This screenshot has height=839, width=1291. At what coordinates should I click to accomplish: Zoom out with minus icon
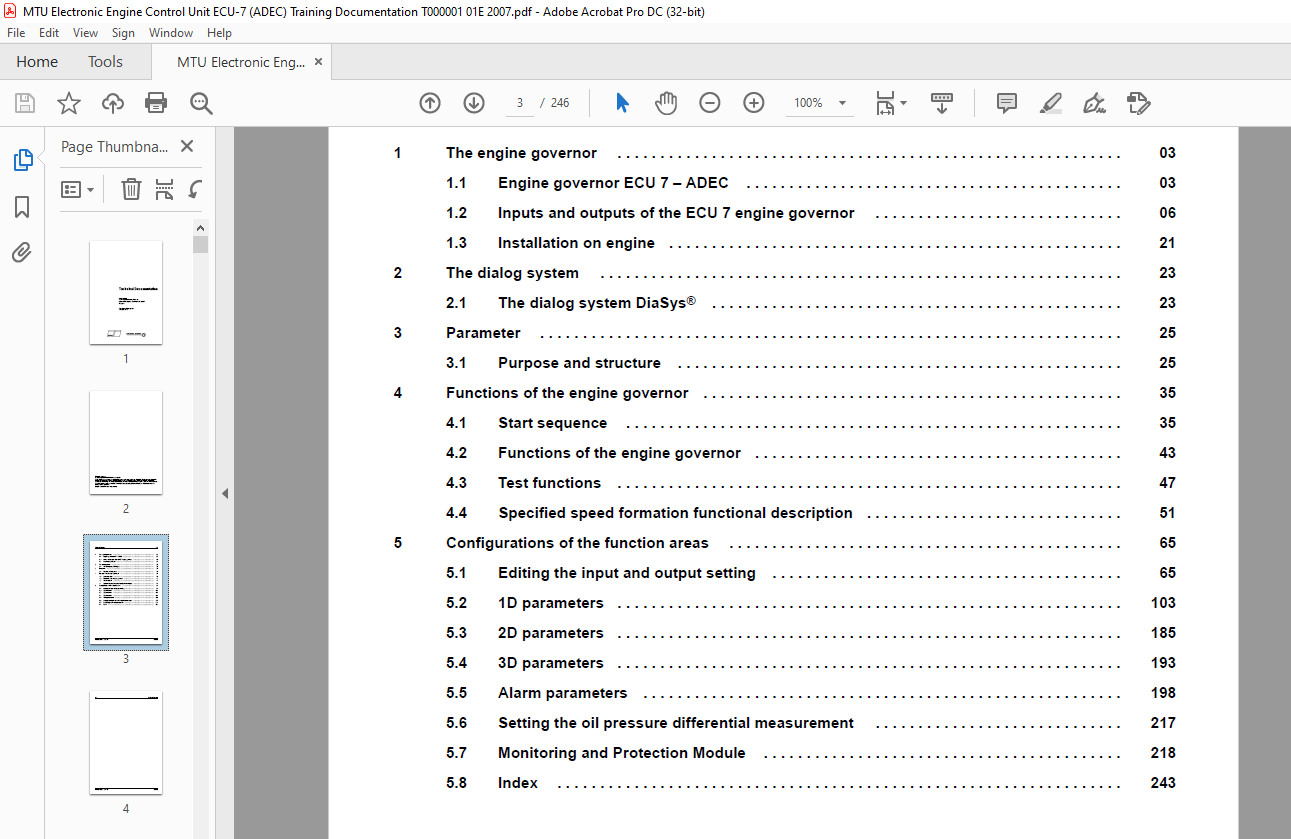click(710, 103)
